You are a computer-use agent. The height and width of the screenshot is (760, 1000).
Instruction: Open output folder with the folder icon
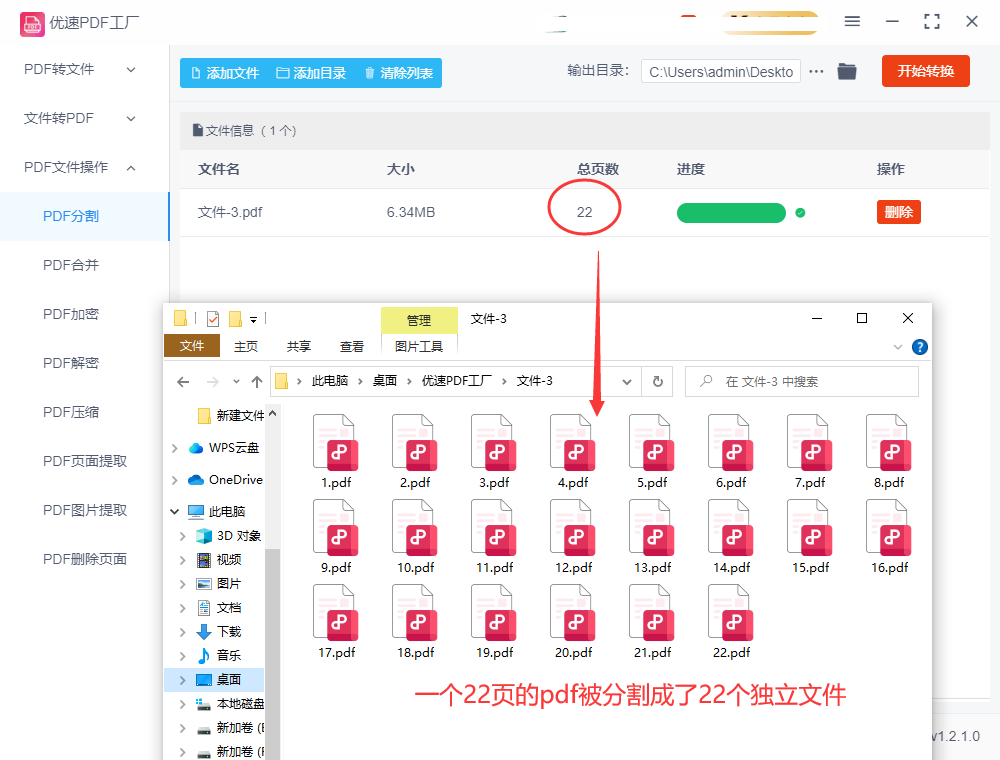(847, 71)
